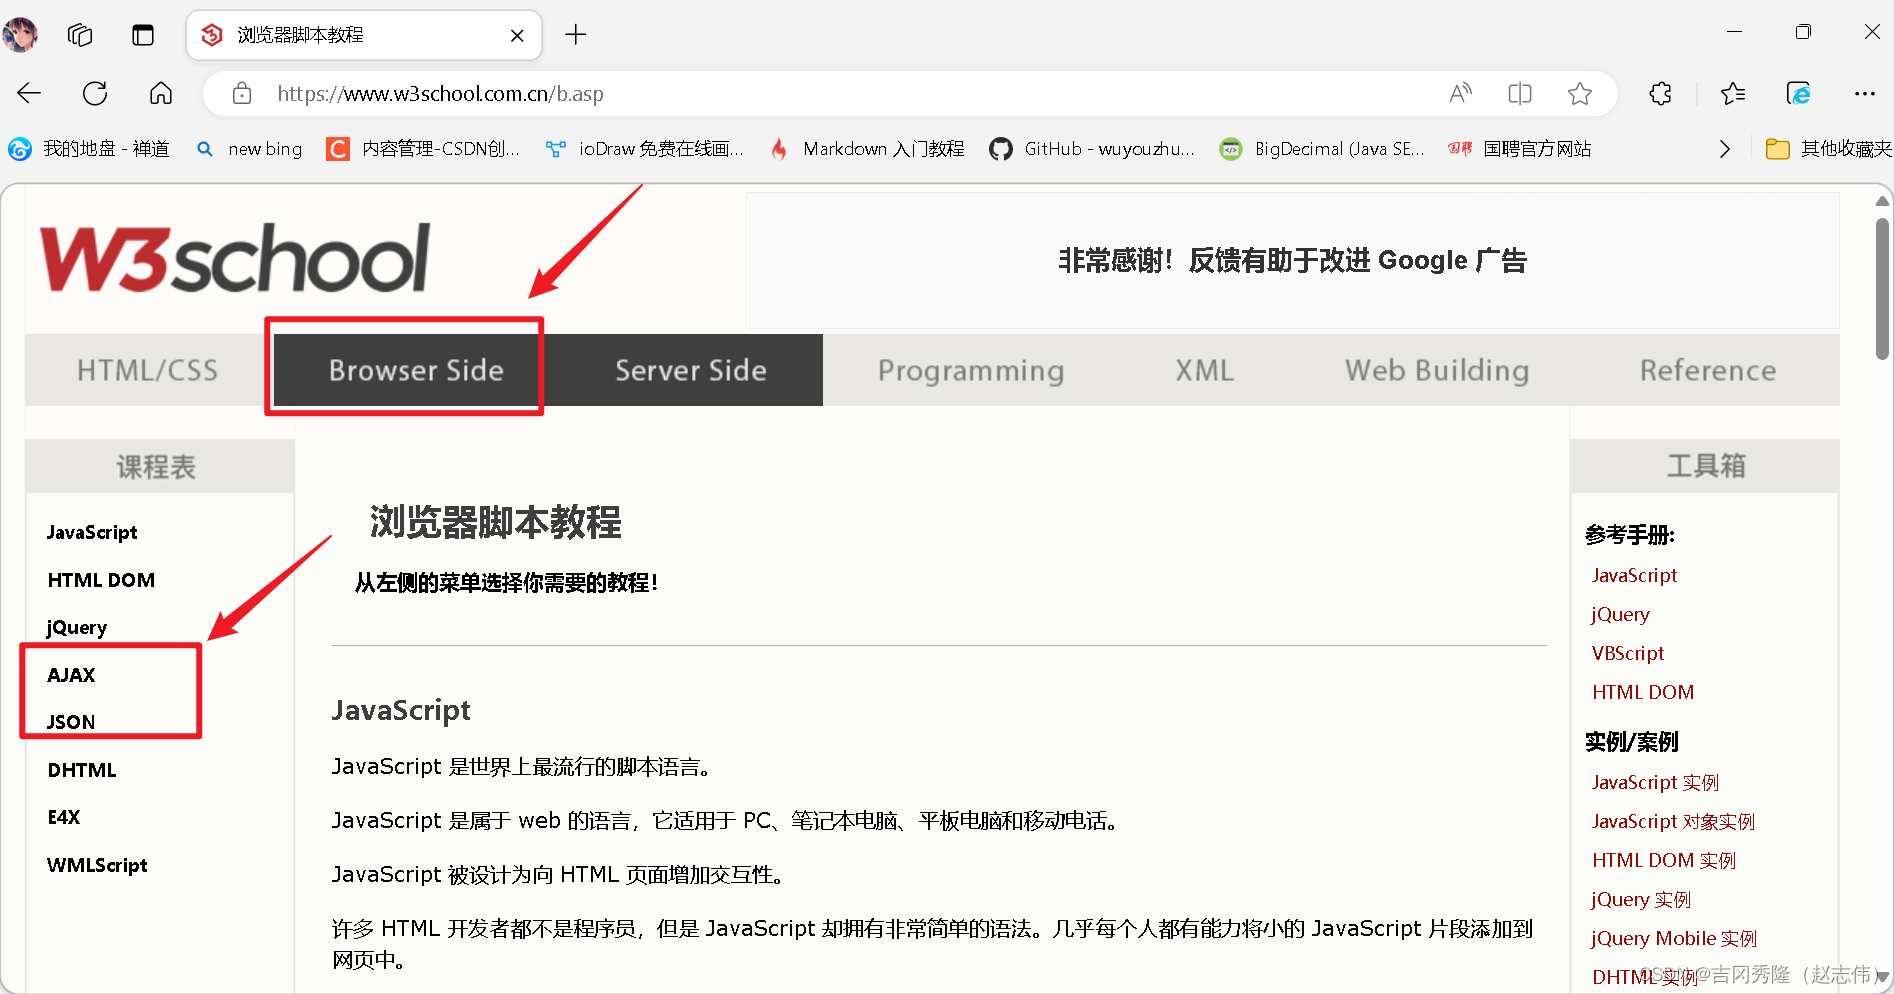This screenshot has height=994, width=1894.
Task: Open VBScript reference in 工具箱
Action: pyautogui.click(x=1628, y=653)
